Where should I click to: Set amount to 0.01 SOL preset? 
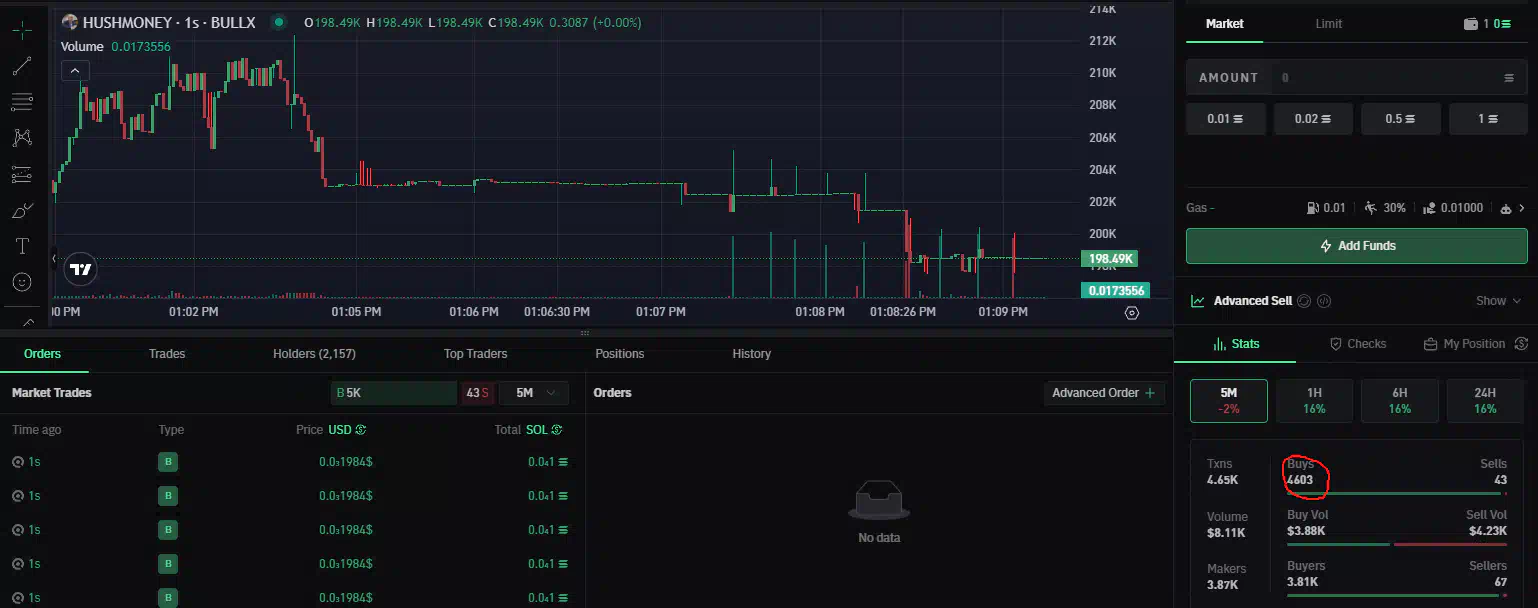point(1226,119)
